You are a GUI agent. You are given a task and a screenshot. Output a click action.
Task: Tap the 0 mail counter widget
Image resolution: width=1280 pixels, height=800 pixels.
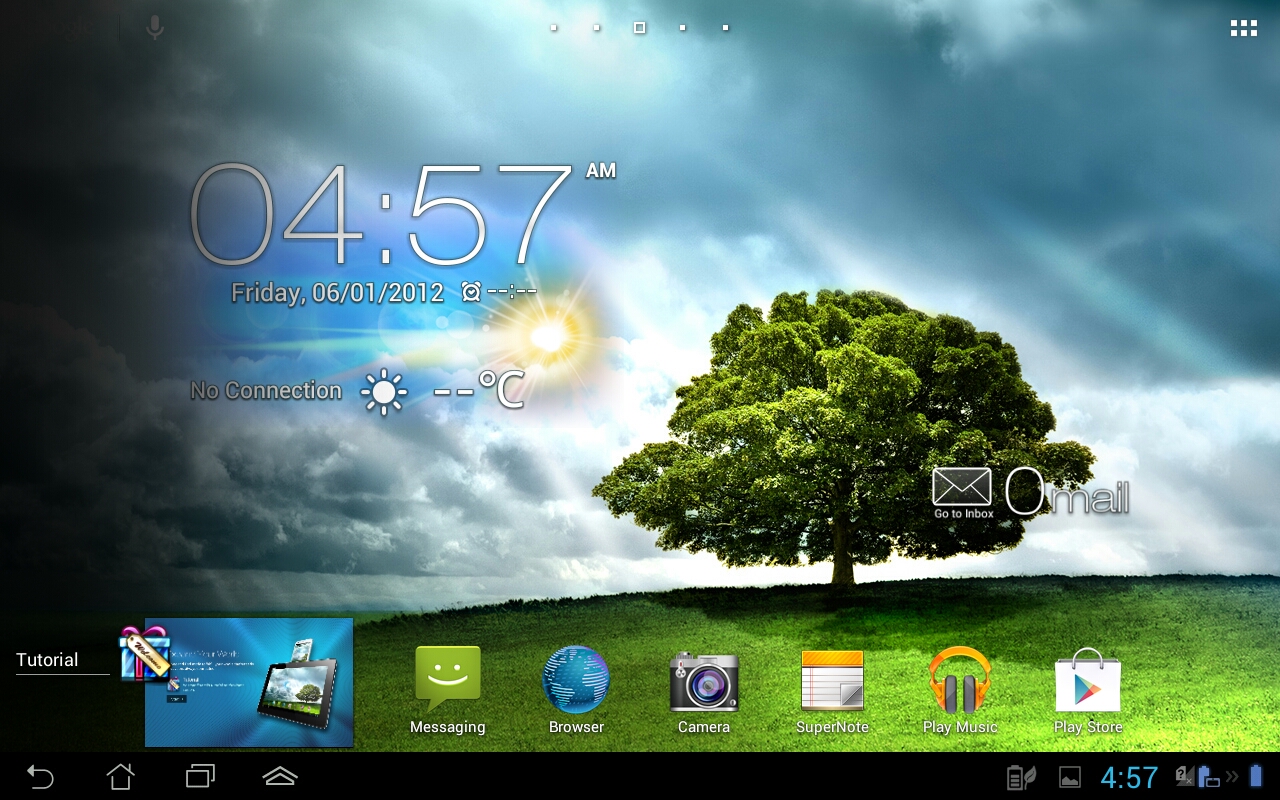[1067, 492]
